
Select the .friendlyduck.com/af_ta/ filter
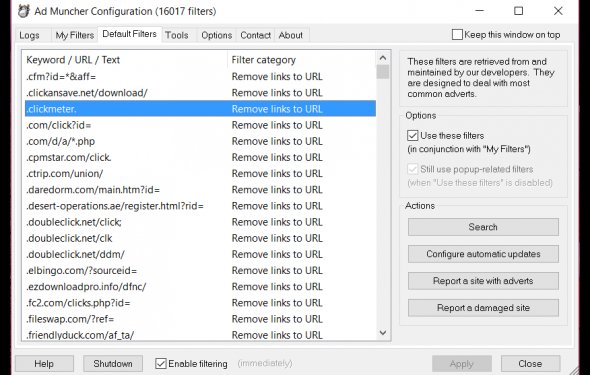coord(200,334)
